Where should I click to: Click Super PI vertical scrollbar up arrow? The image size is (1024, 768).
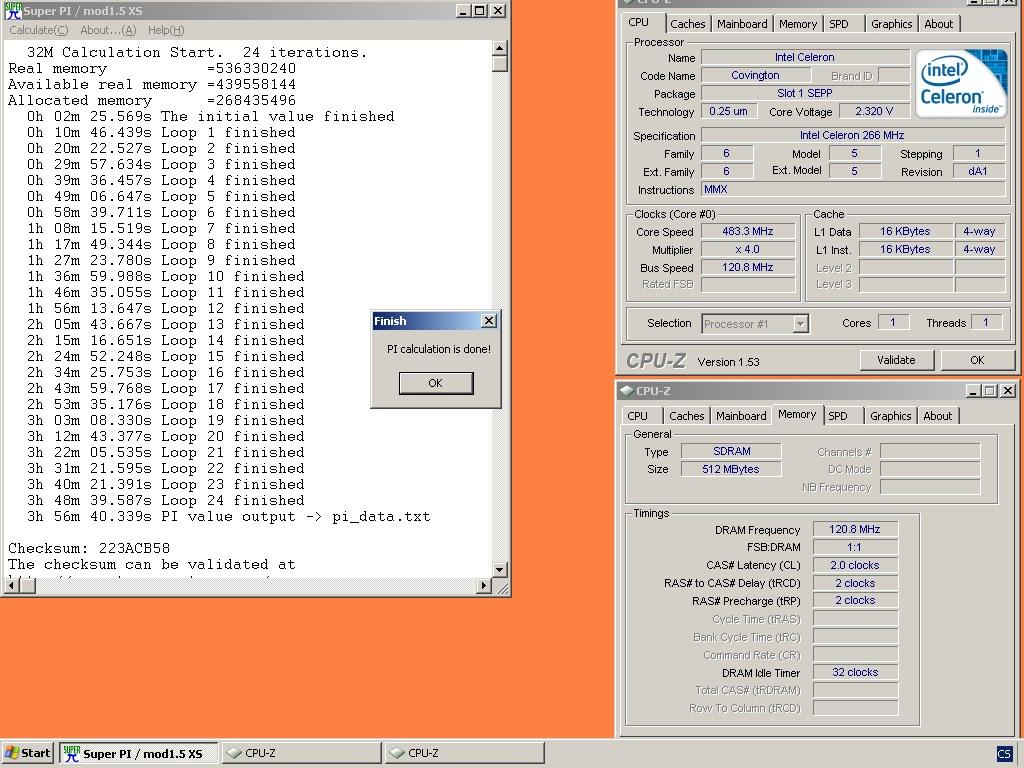[500, 48]
